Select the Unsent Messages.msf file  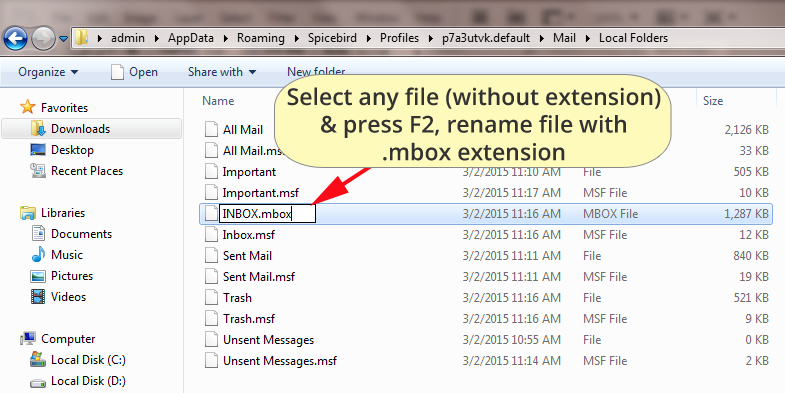[x=280, y=361]
